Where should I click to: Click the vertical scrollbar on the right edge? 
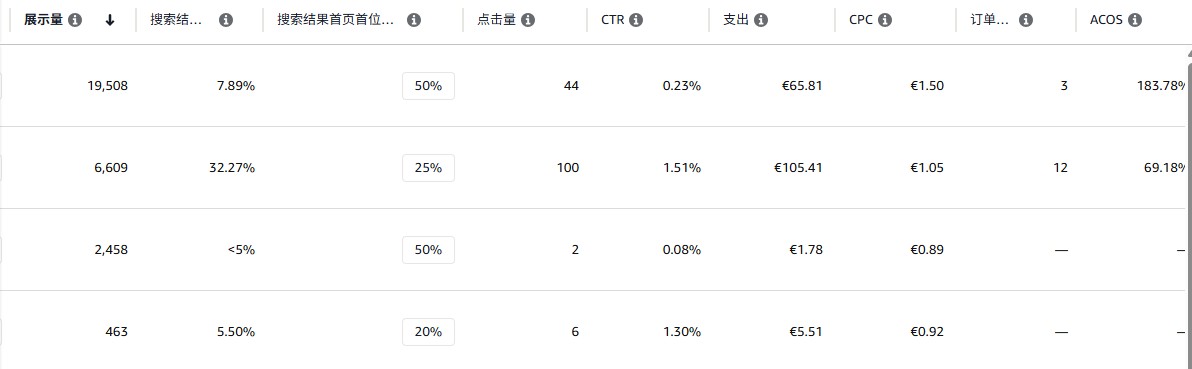tap(1187, 205)
